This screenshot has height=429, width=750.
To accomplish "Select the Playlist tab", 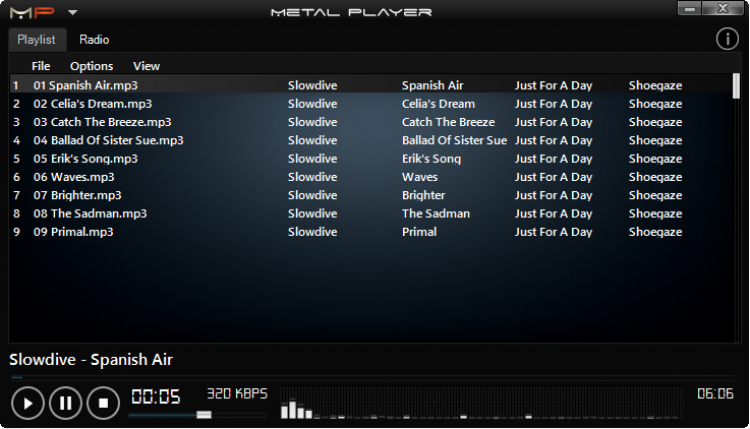I will point(38,40).
